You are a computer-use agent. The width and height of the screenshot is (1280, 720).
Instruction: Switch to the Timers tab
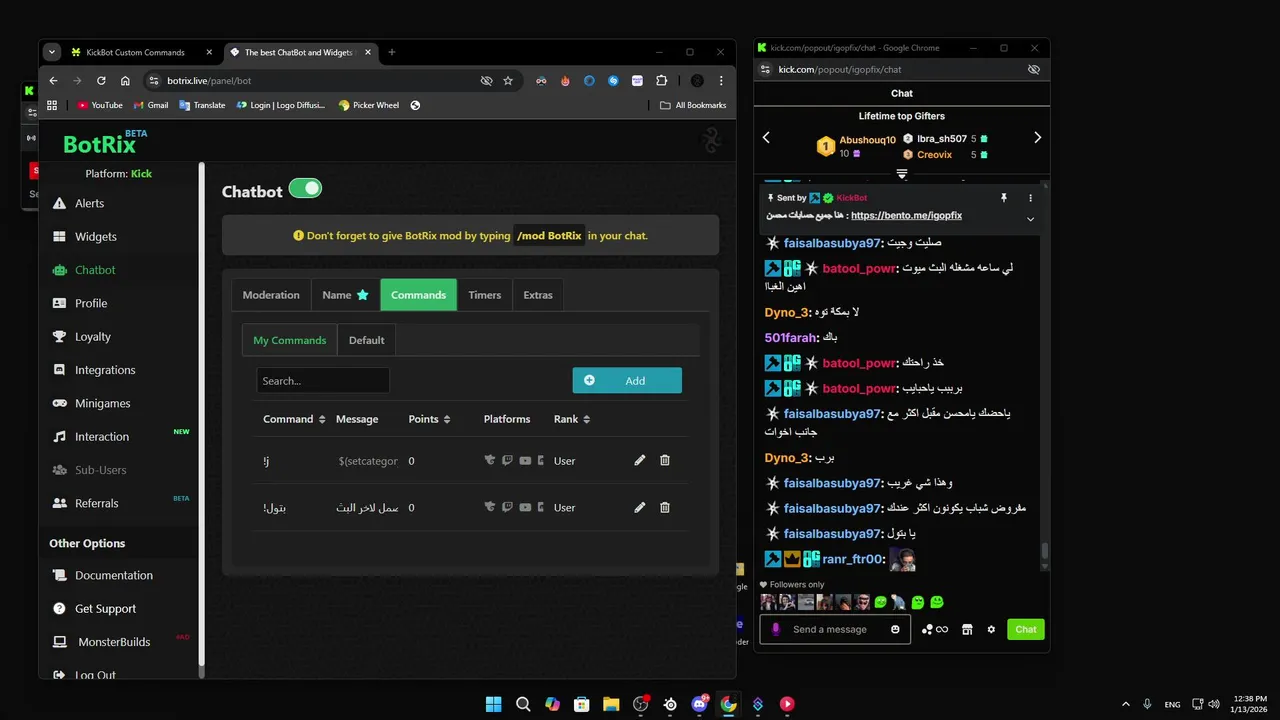click(x=485, y=295)
